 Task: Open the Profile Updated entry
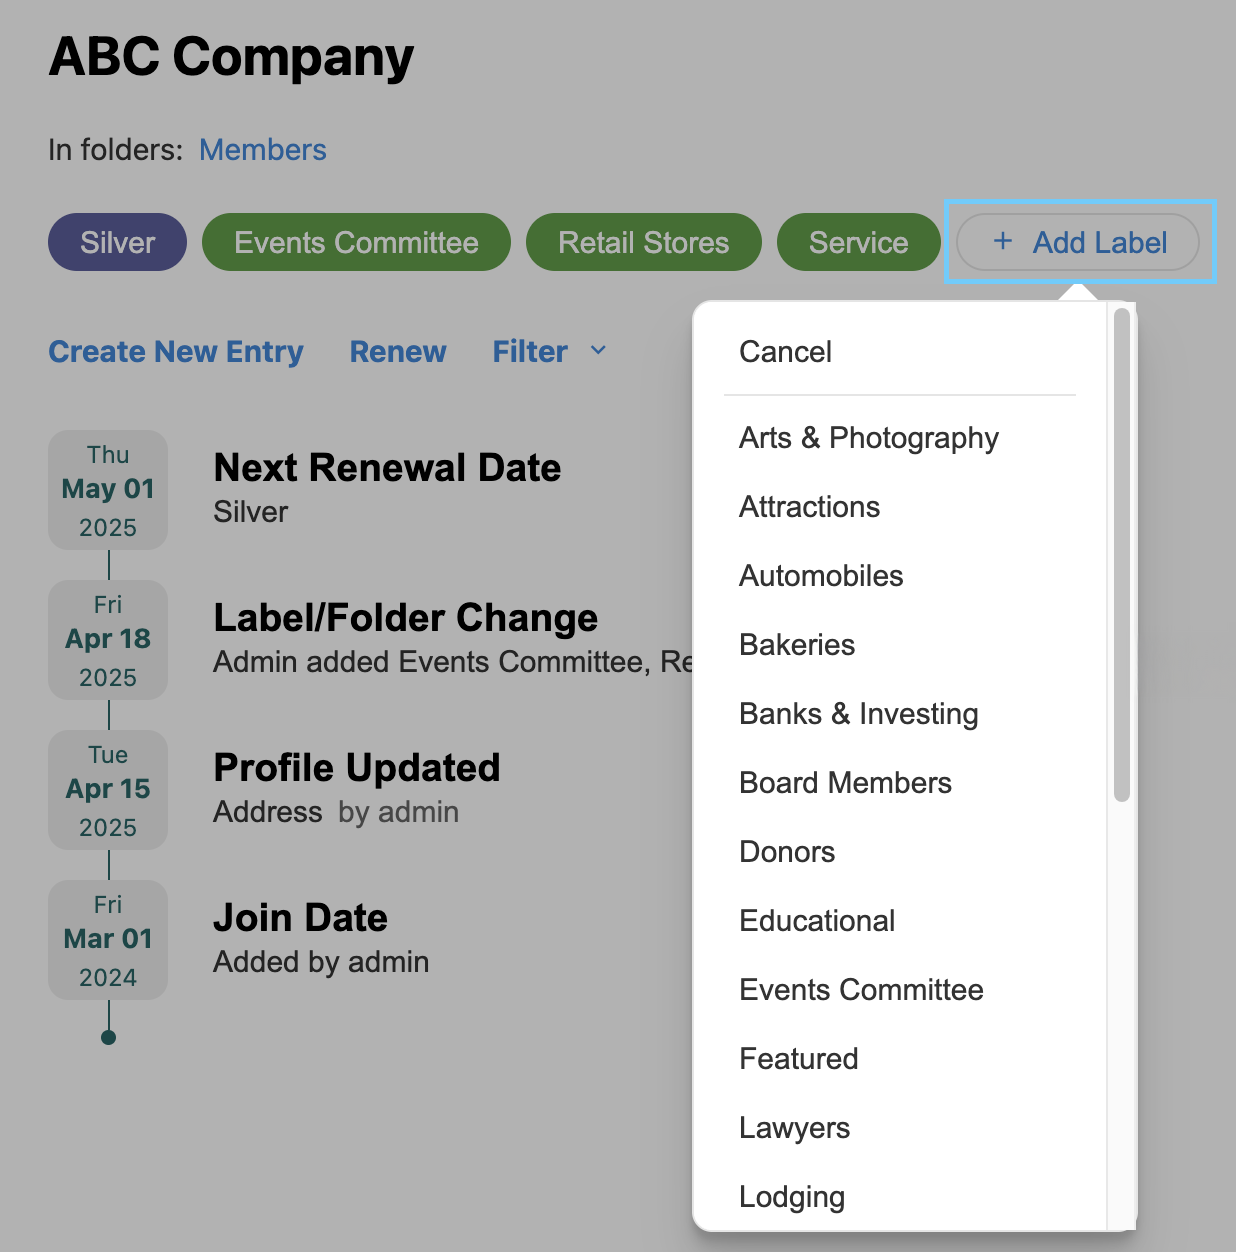pos(356,768)
